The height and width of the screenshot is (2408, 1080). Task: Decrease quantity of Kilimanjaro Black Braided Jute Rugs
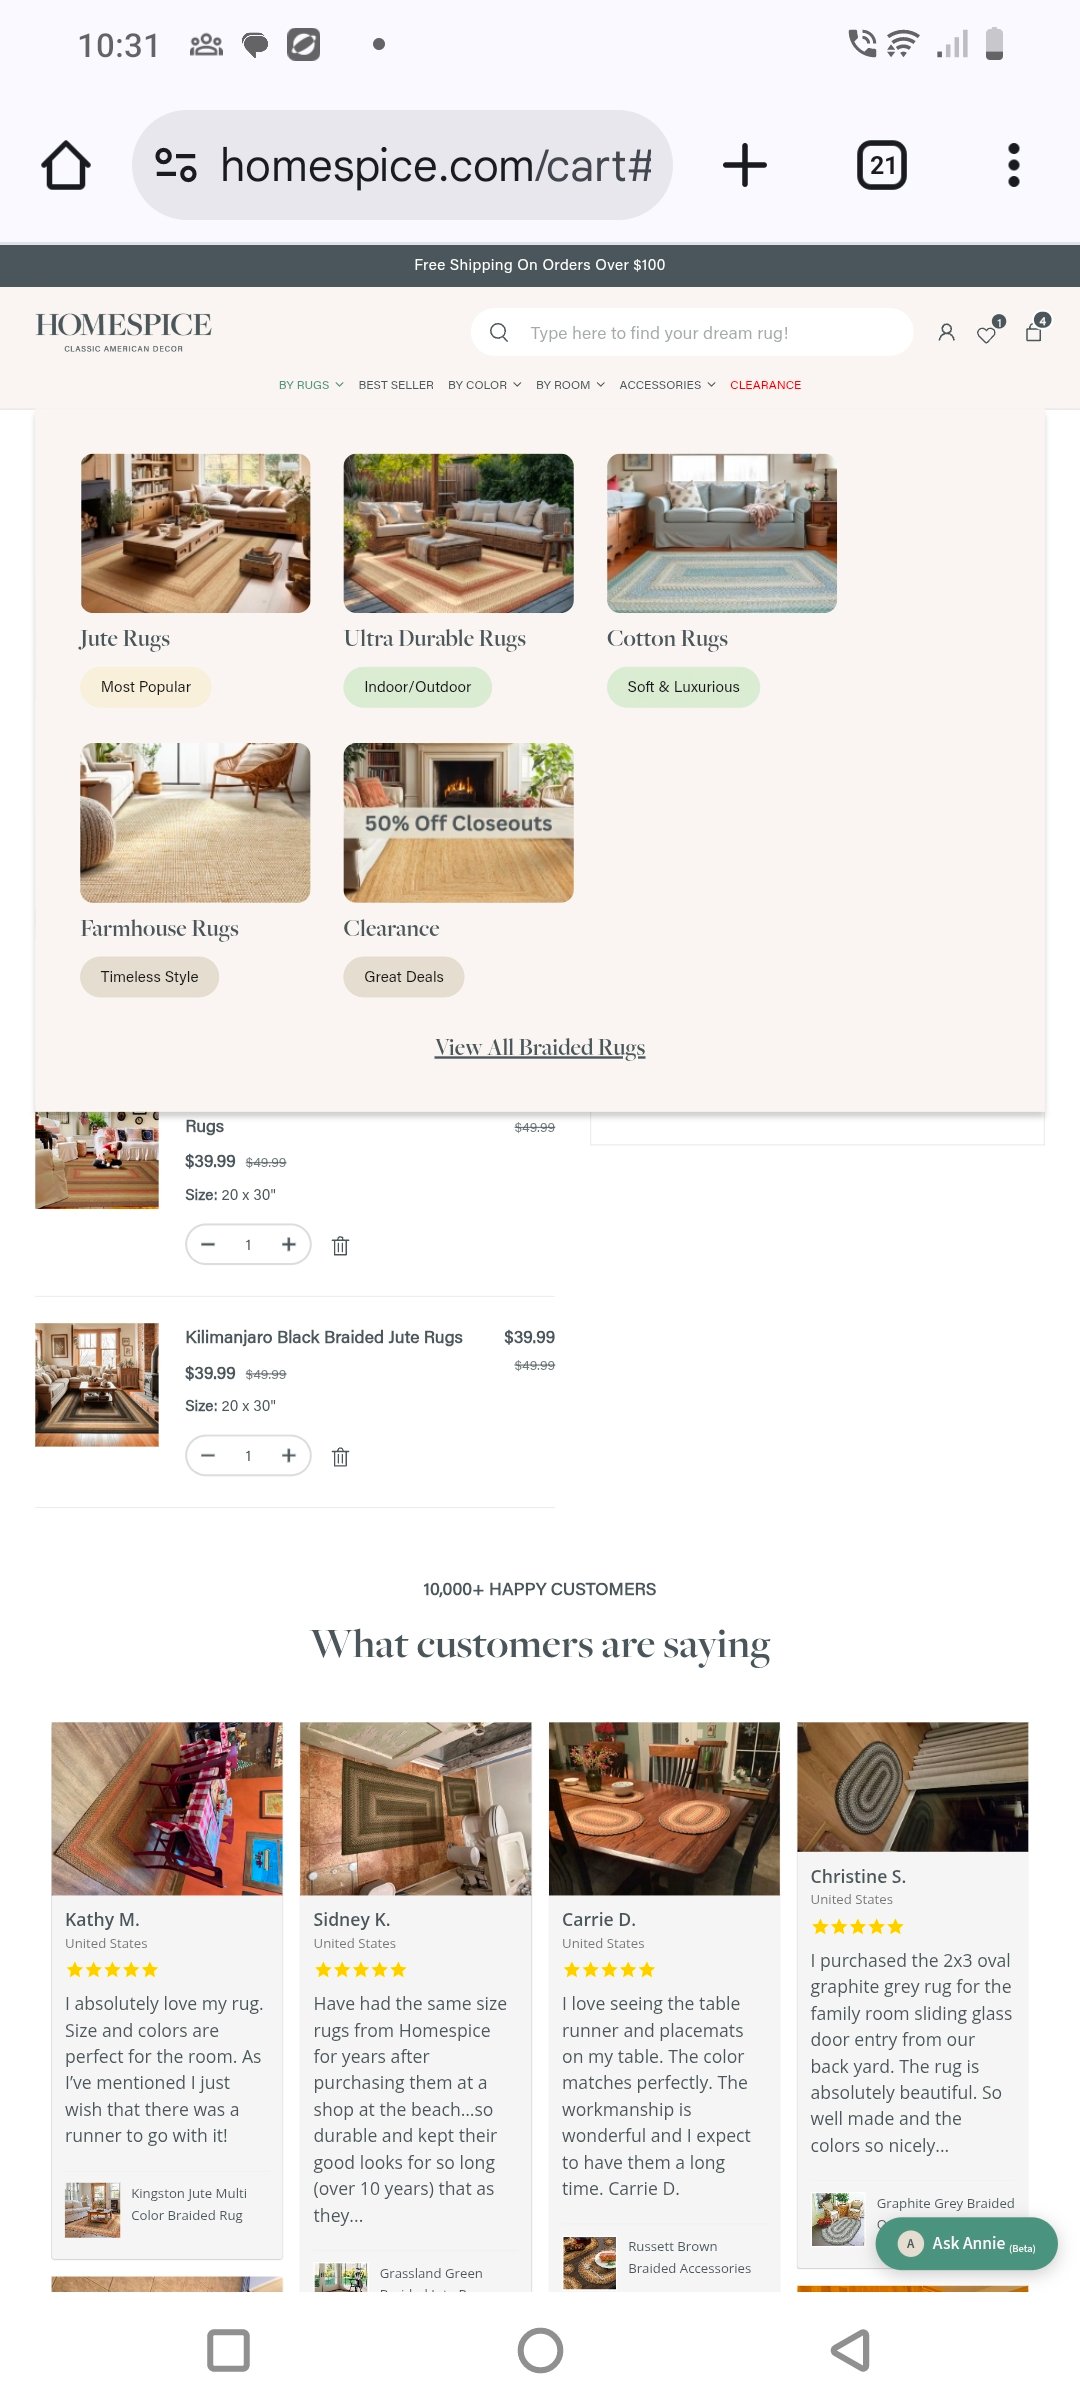coord(208,1455)
